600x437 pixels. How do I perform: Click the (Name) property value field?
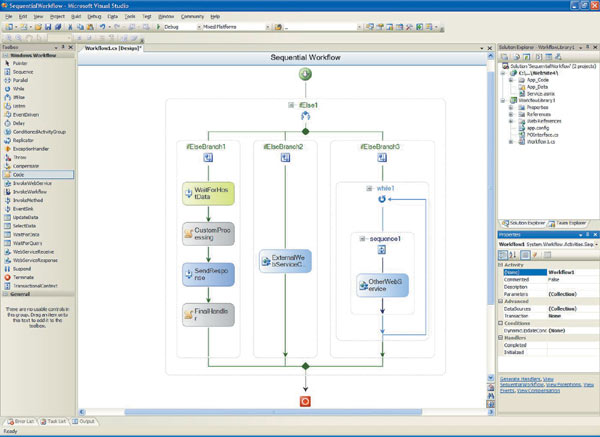coord(573,272)
